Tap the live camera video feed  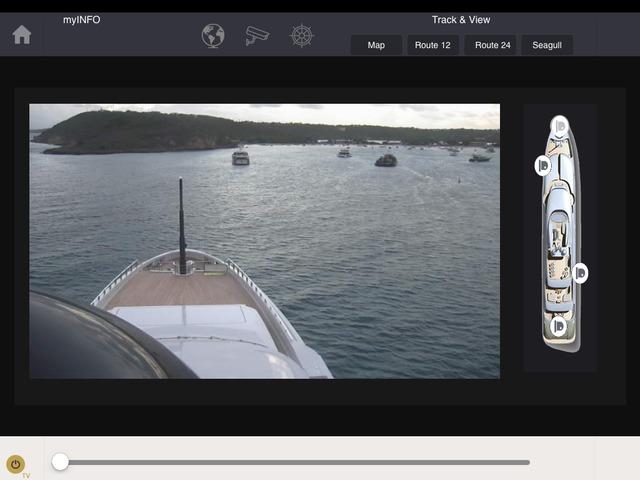[x=264, y=241]
